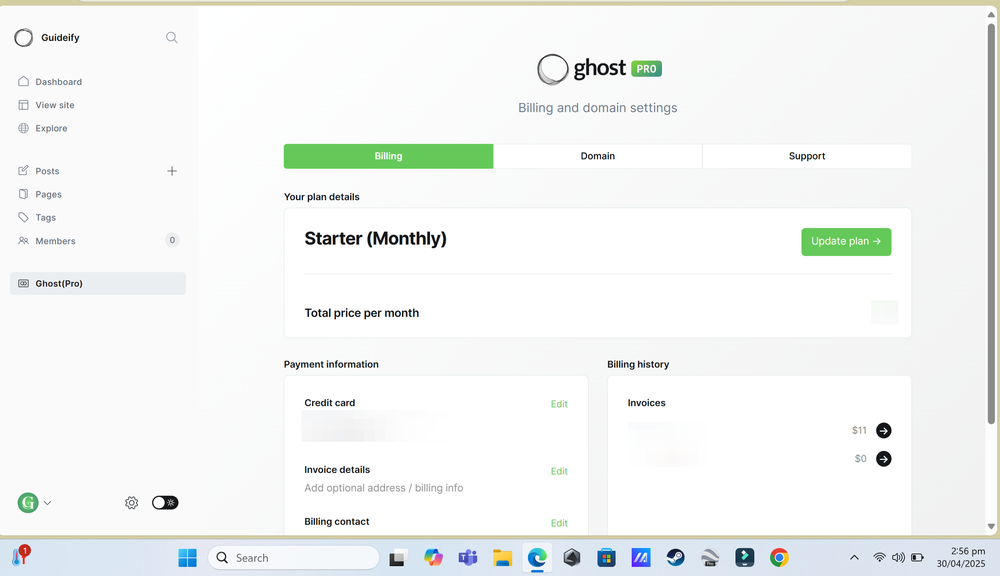Image resolution: width=1000 pixels, height=576 pixels.
Task: Click the "Your plan details" heading
Action: point(321,197)
